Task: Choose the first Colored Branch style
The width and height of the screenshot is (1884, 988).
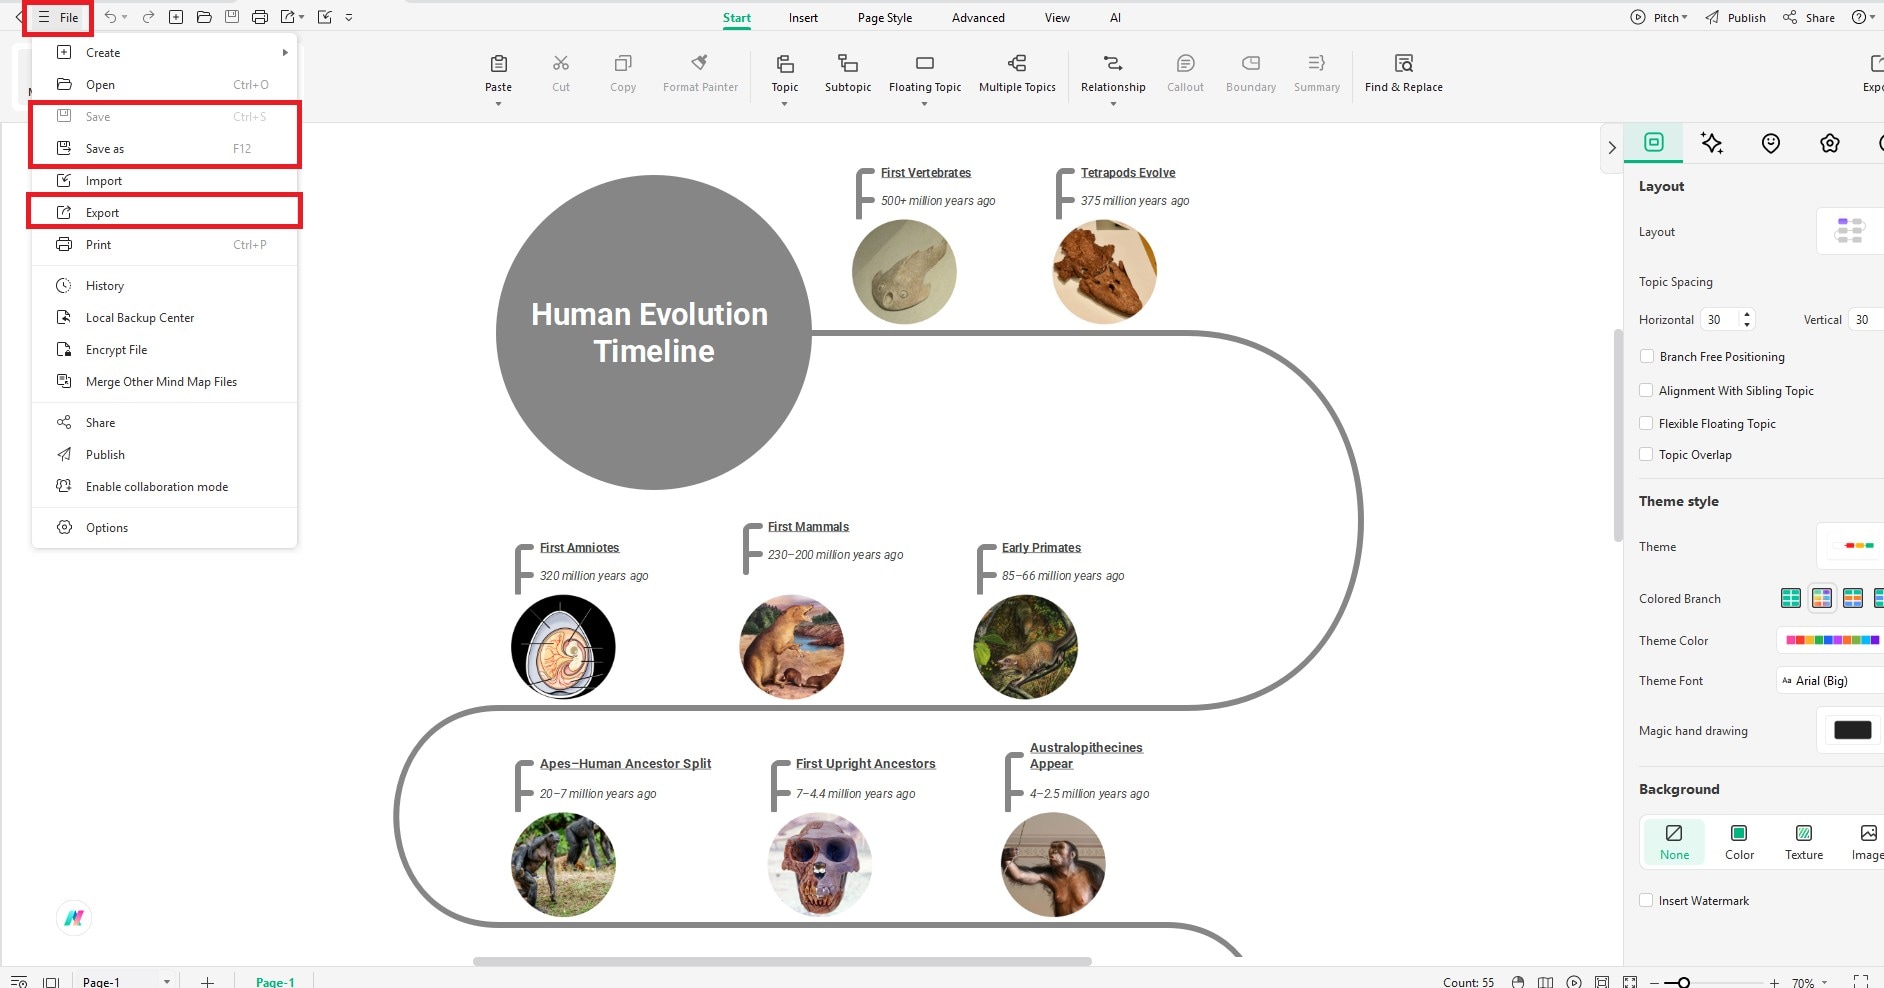Action: [1791, 598]
